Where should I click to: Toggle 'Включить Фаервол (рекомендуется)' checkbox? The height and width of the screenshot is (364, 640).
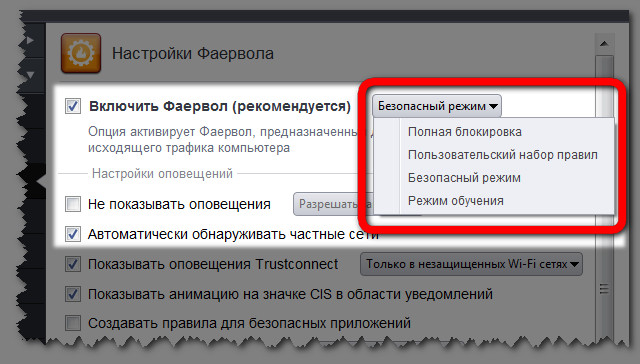coord(73,106)
